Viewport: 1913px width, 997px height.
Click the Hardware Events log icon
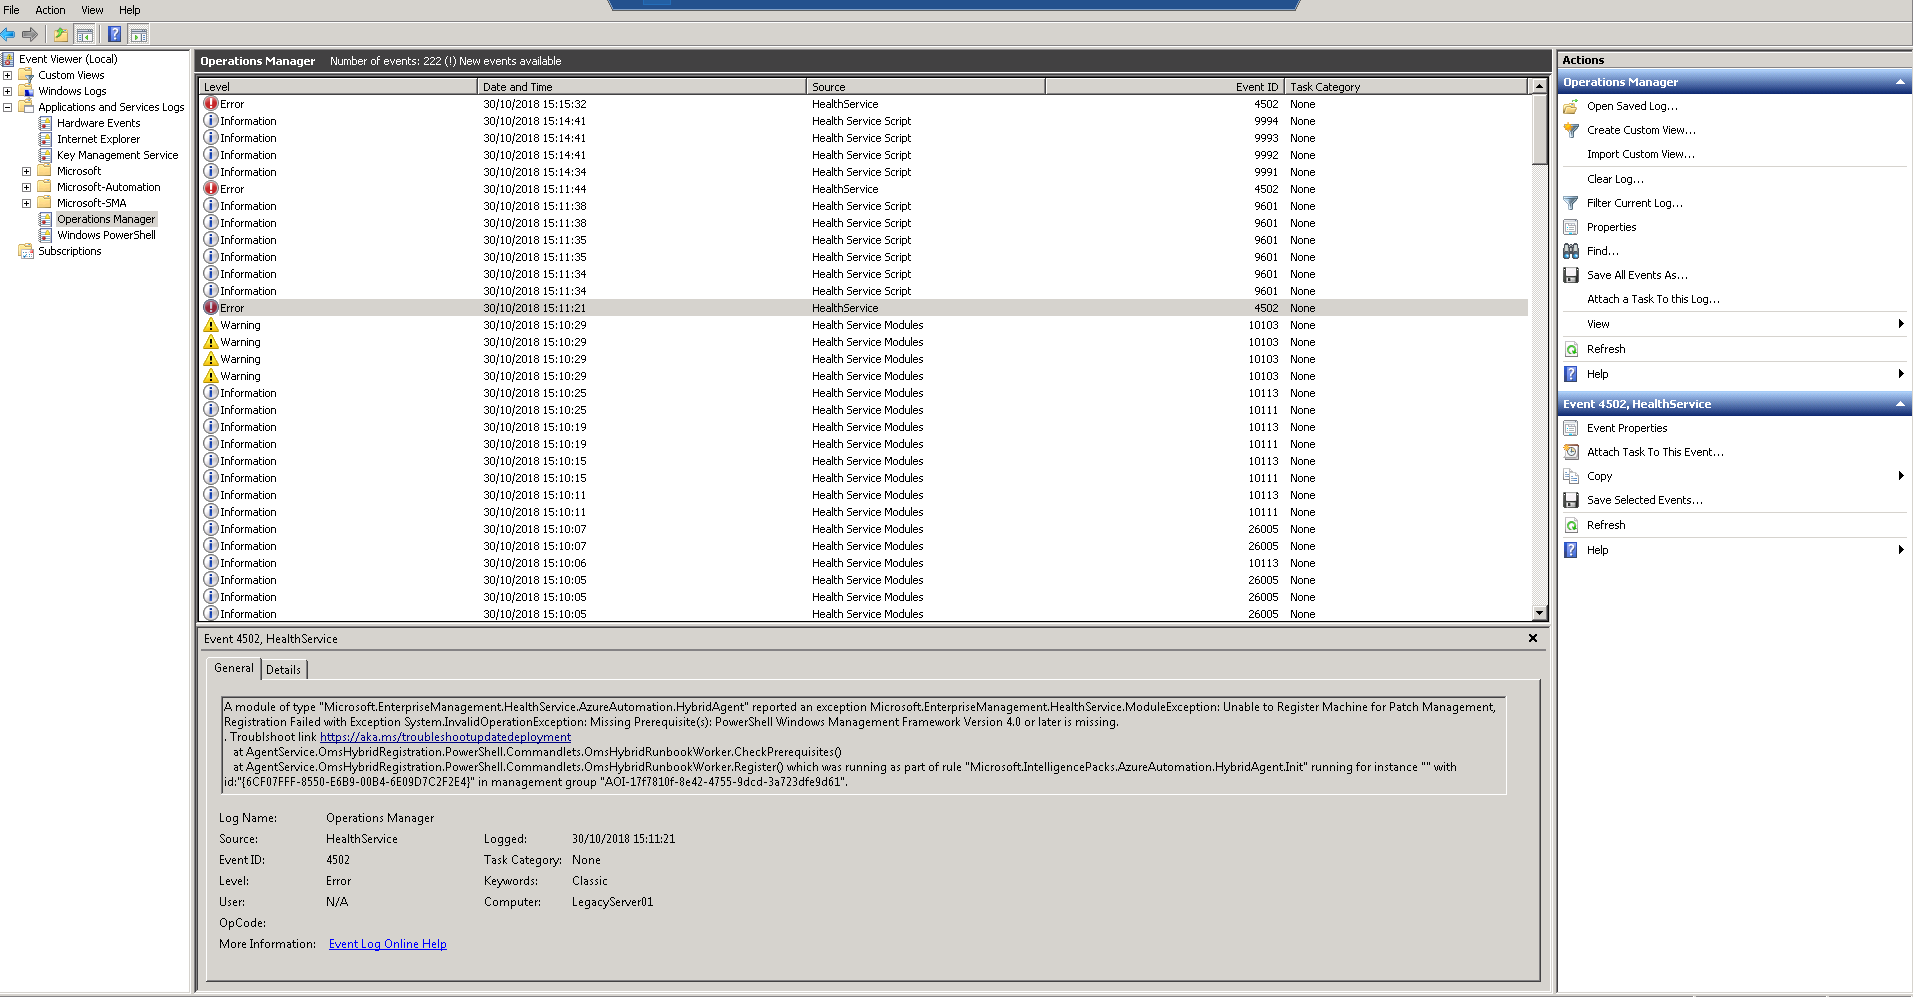click(45, 123)
